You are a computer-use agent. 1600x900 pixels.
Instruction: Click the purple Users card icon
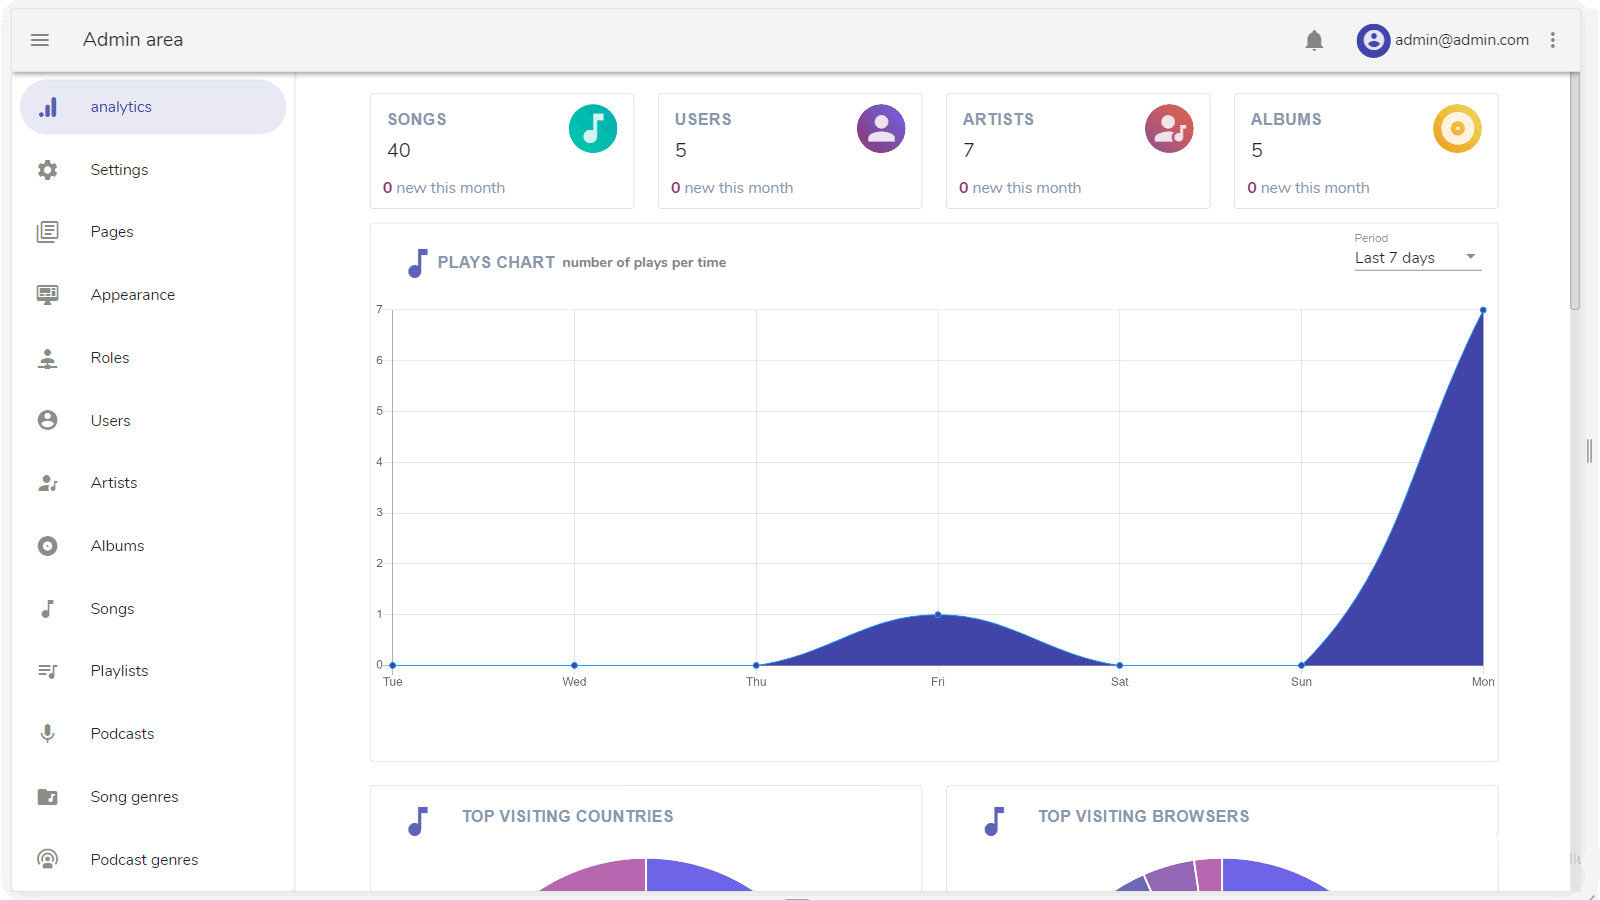[x=881, y=129]
